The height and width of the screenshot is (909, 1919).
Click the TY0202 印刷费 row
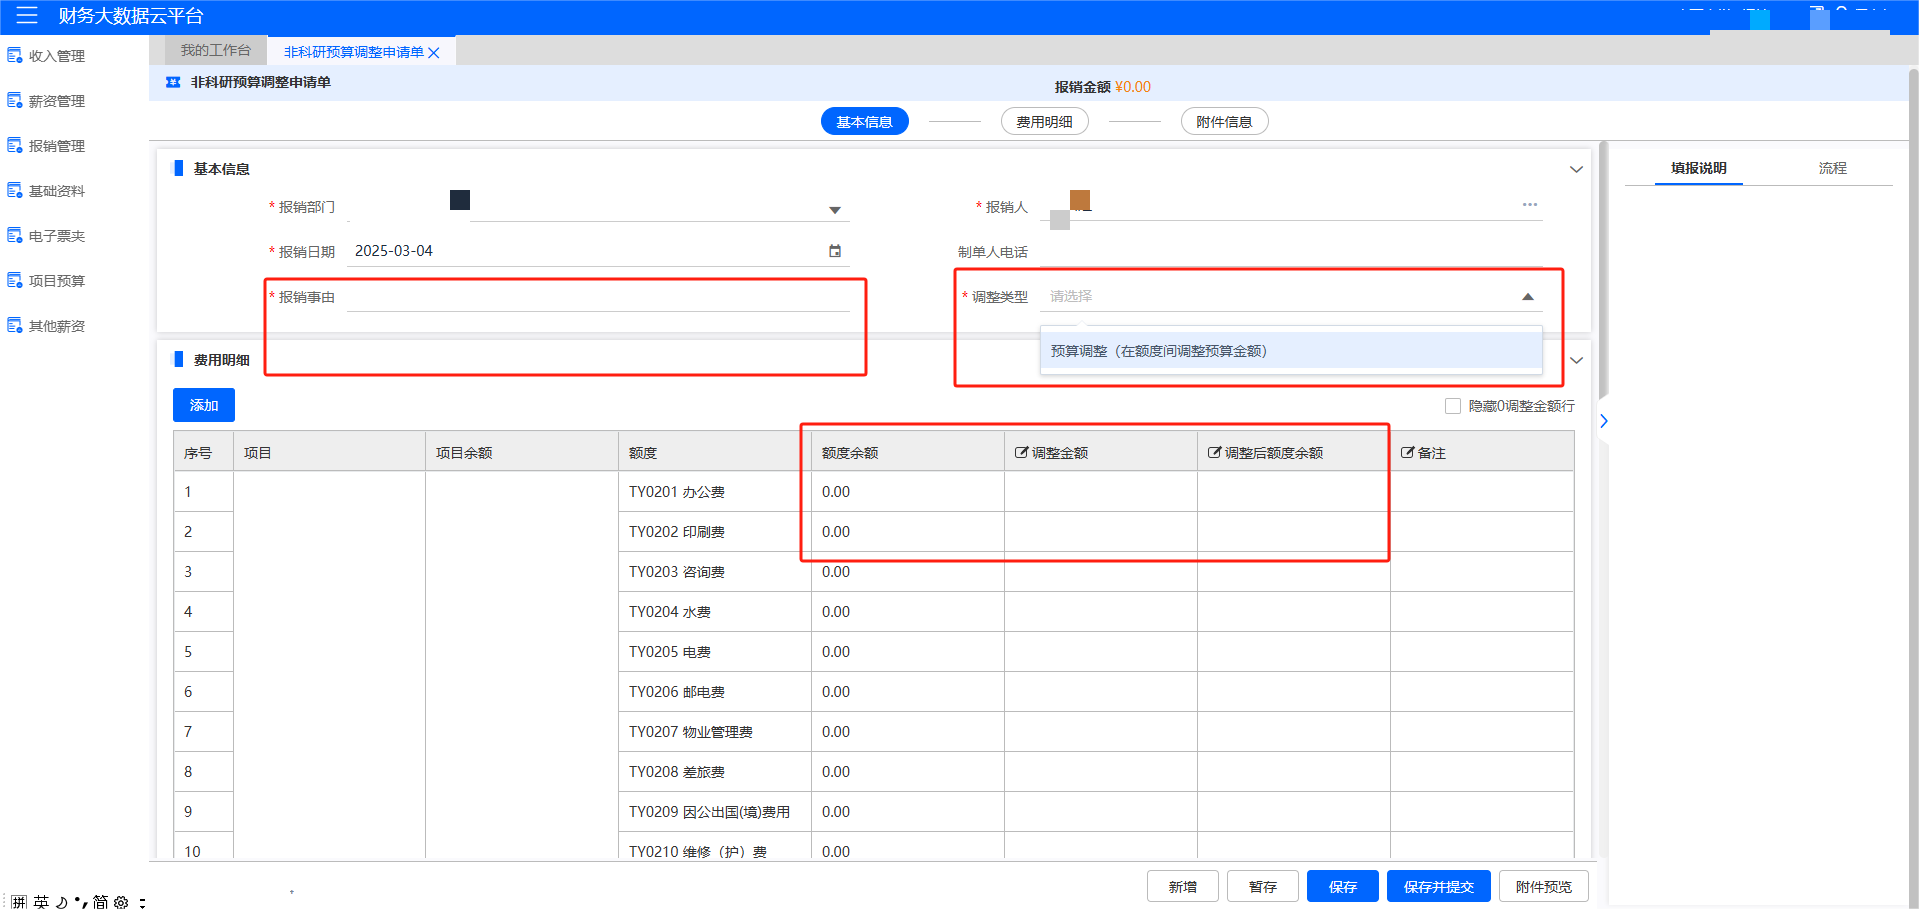click(x=873, y=532)
